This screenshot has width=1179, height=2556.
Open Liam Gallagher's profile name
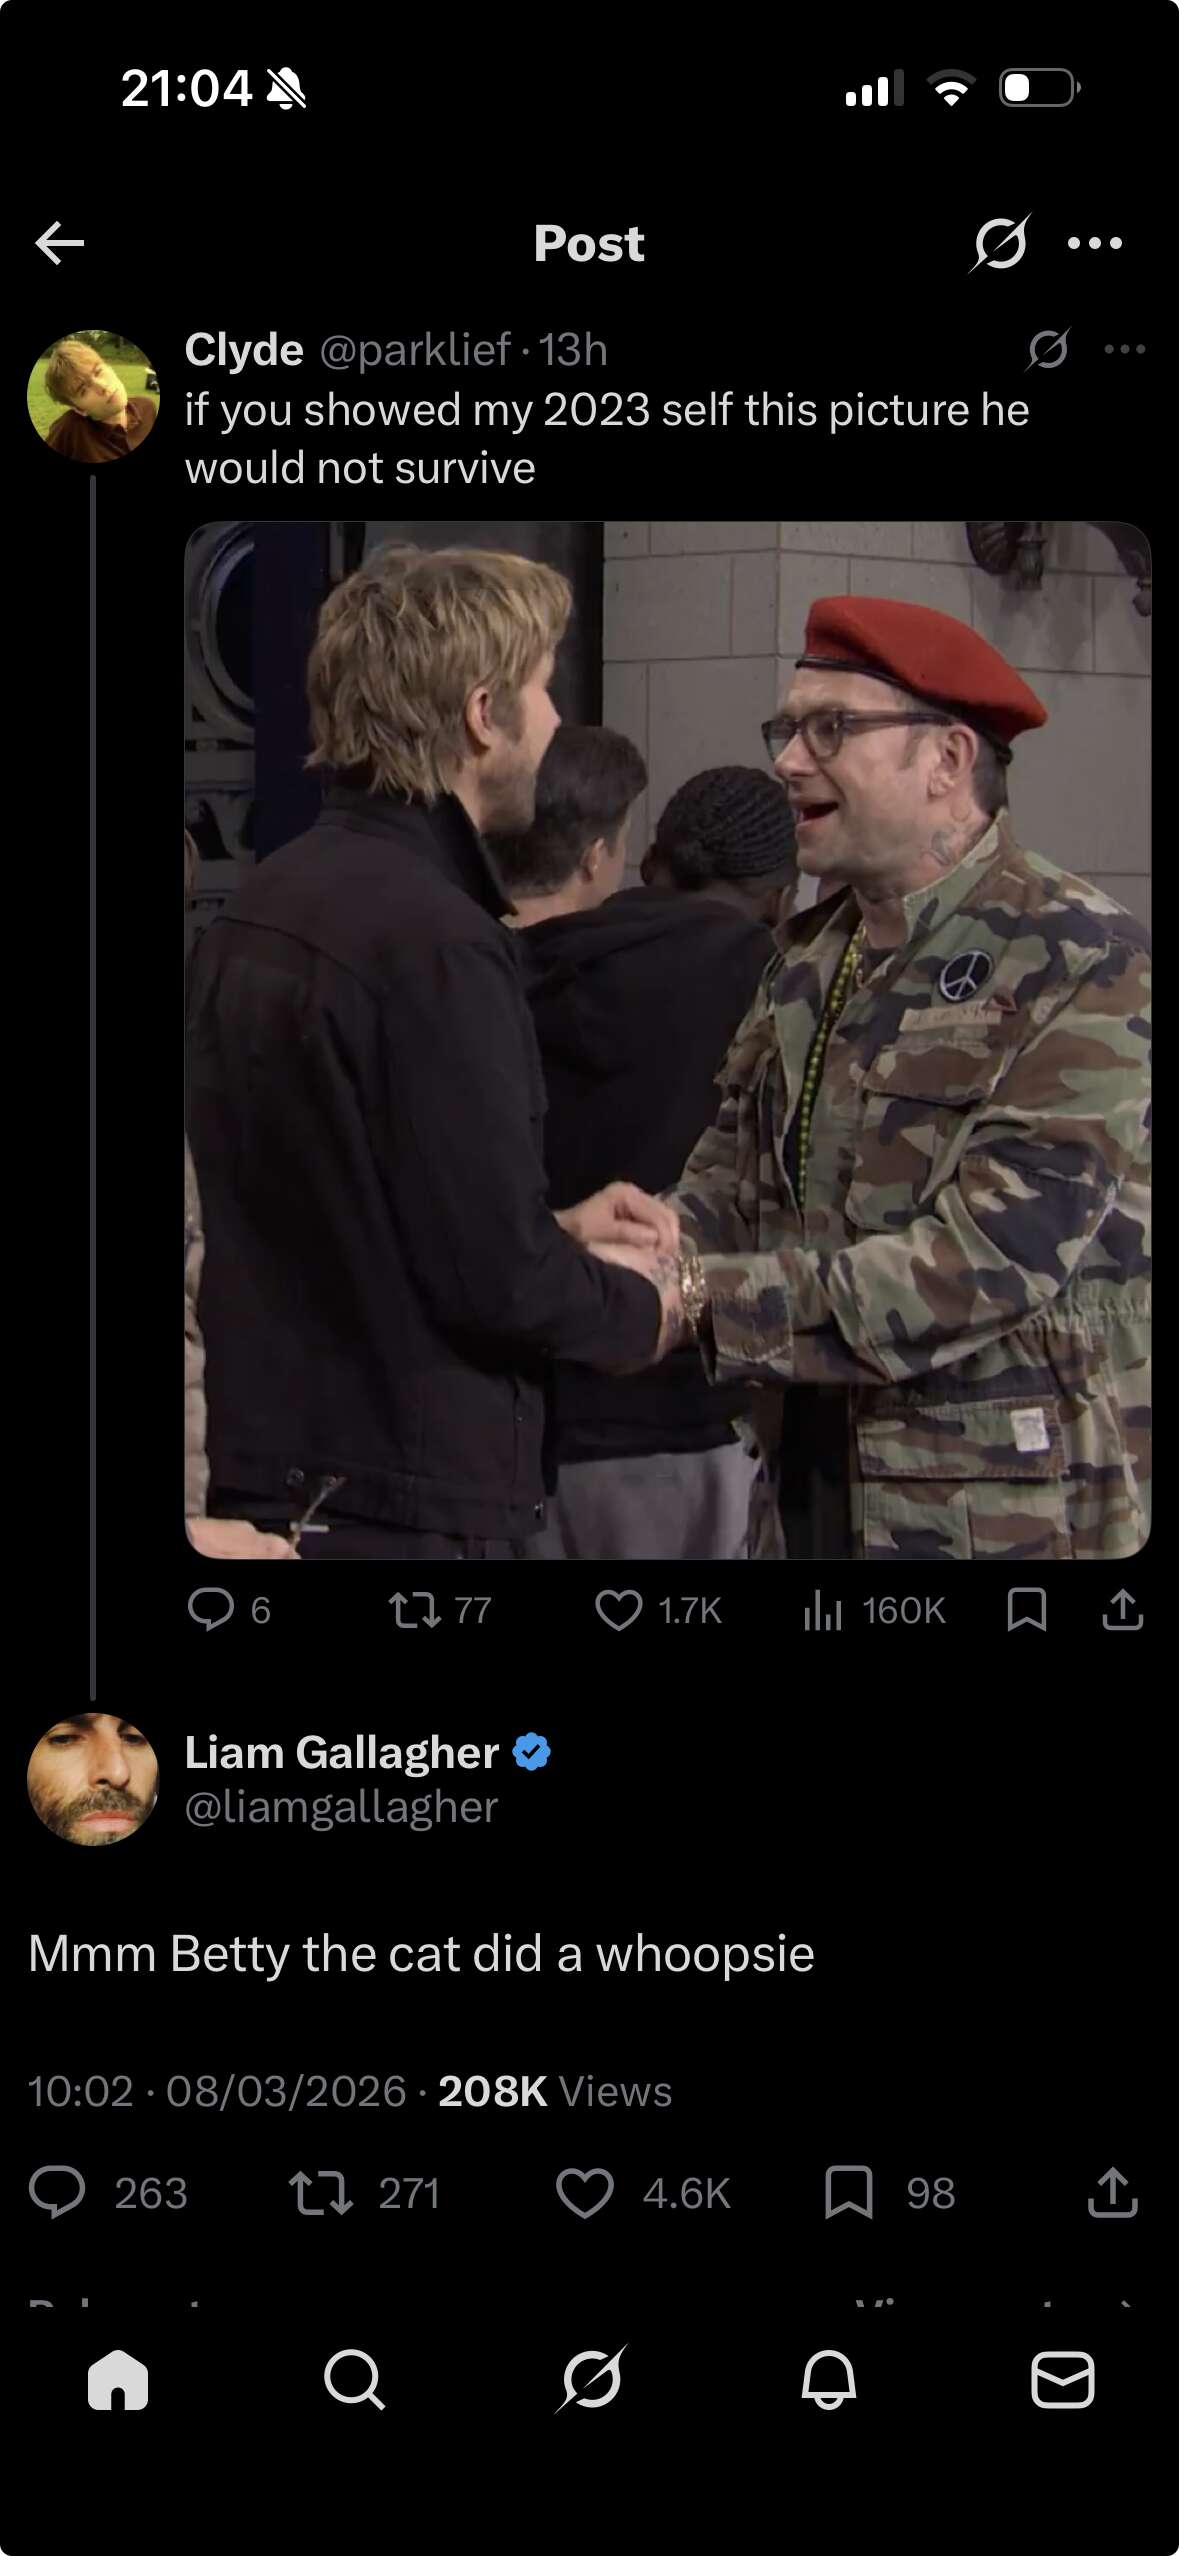342,1752
